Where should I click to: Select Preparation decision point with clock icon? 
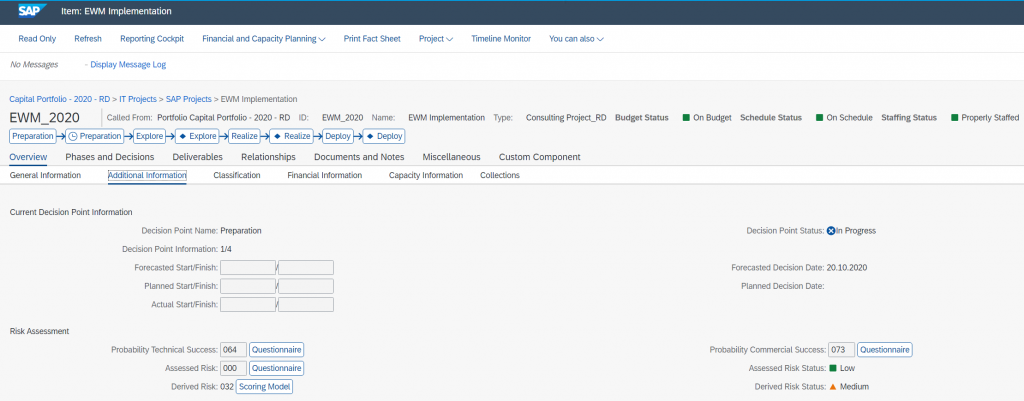[95, 136]
